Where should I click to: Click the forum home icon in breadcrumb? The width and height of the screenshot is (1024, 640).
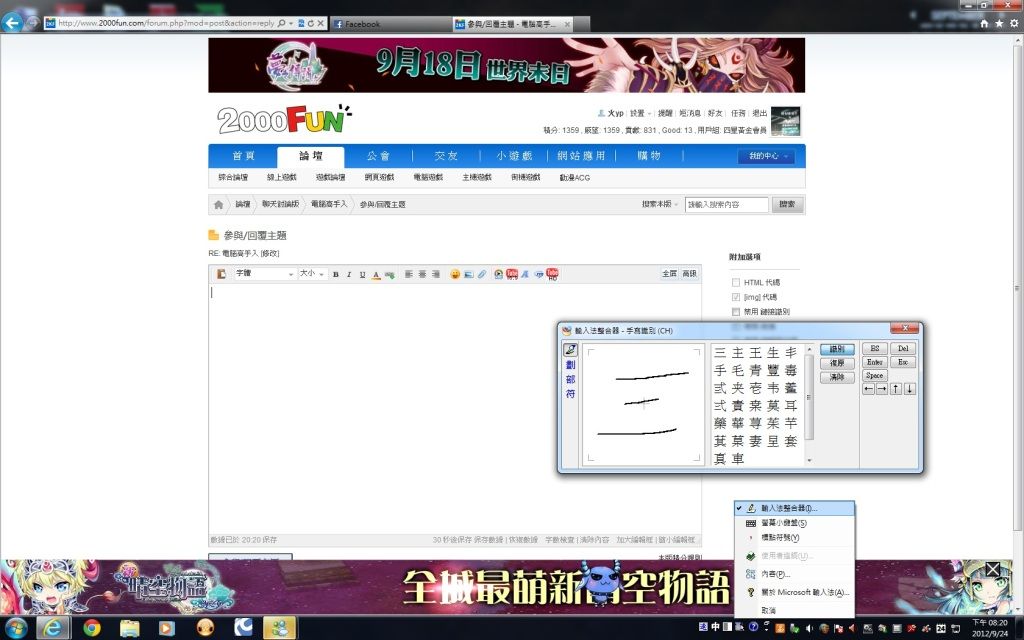pos(218,204)
